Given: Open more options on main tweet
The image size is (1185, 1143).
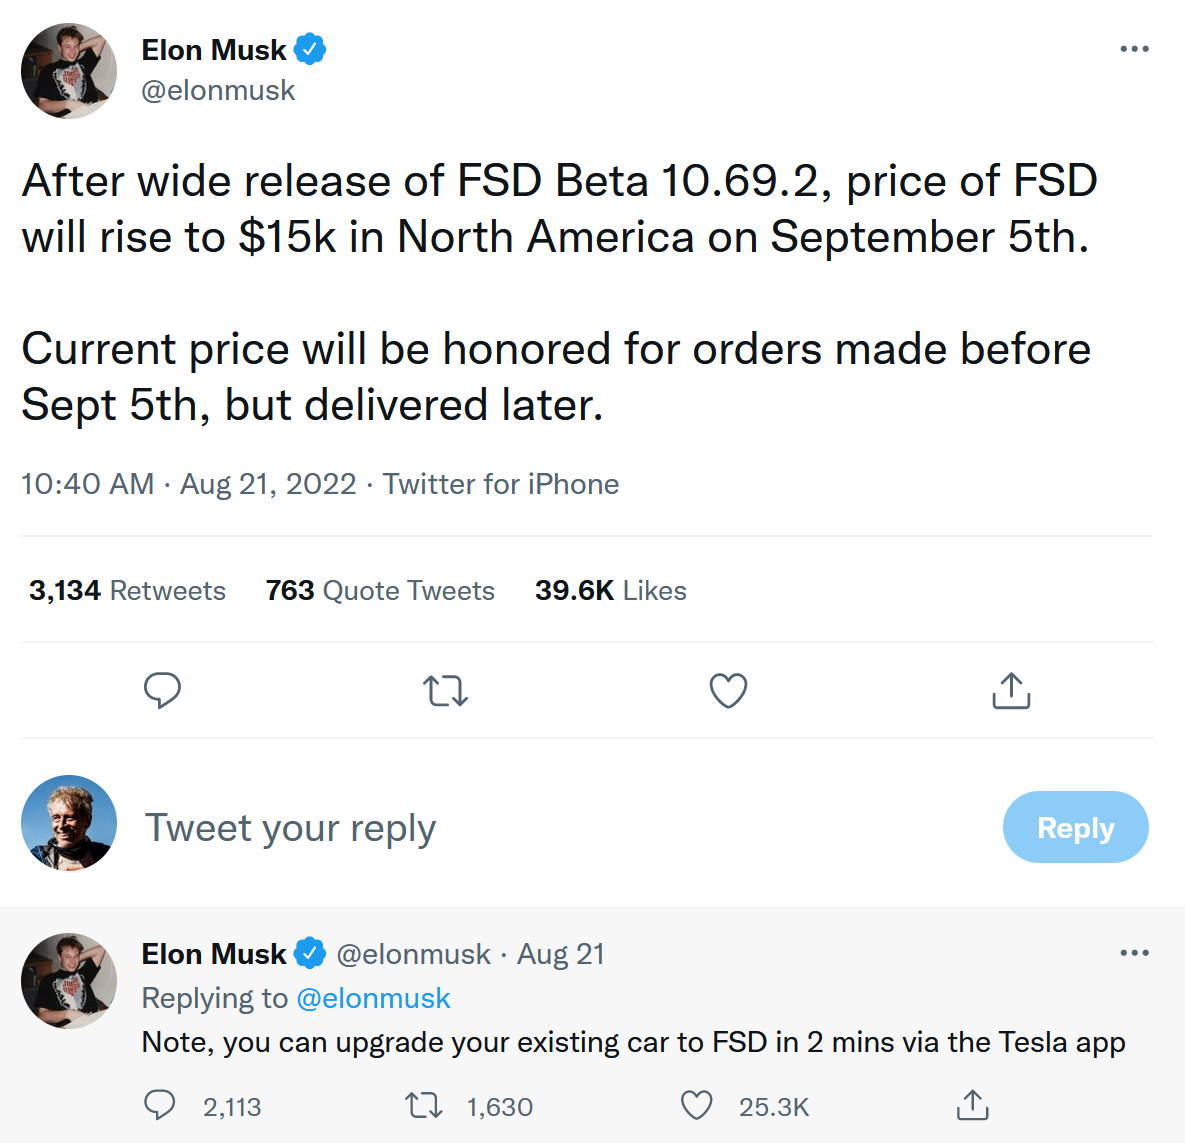Looking at the screenshot, I should (x=1134, y=49).
